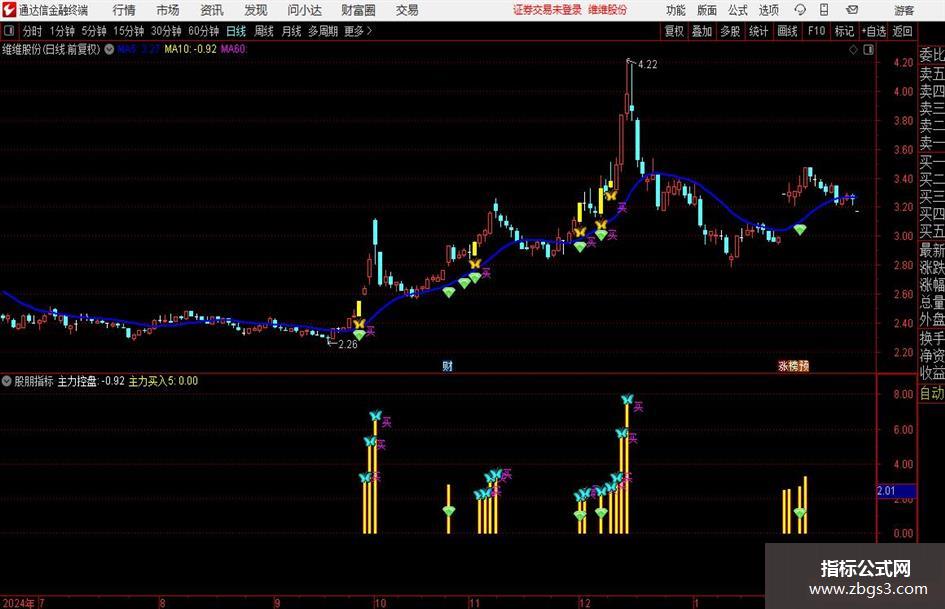Click the 涨榜预 tag on the chart
Image resolution: width=945 pixels, height=609 pixels.
pos(794,366)
